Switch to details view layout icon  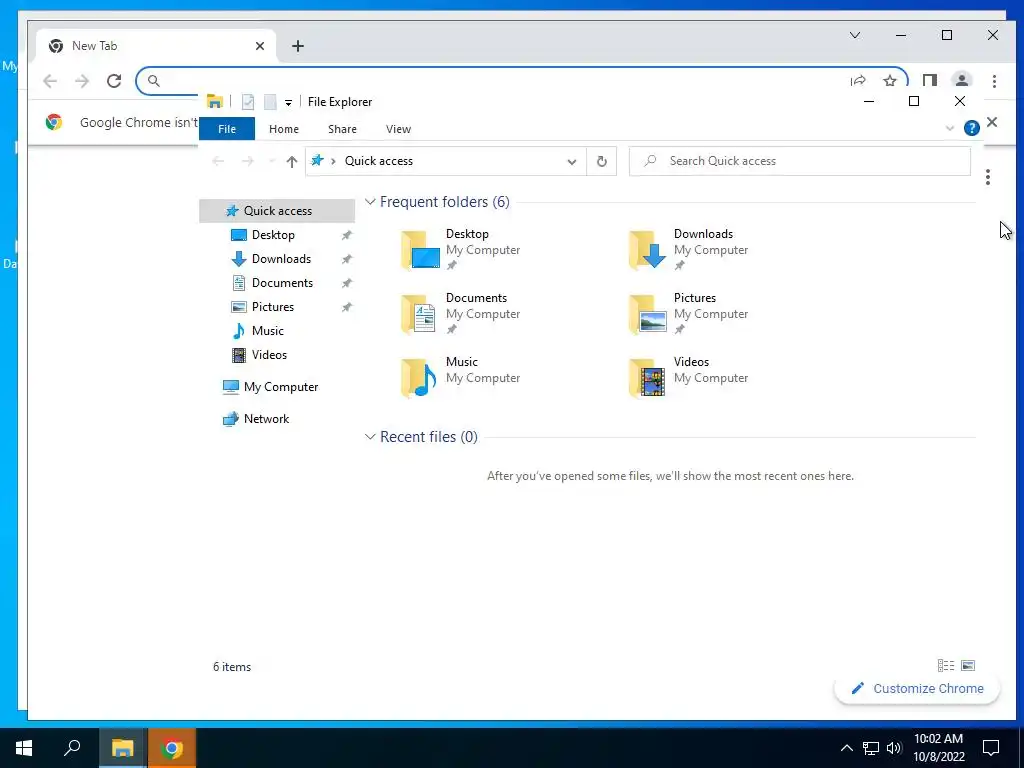(946, 665)
